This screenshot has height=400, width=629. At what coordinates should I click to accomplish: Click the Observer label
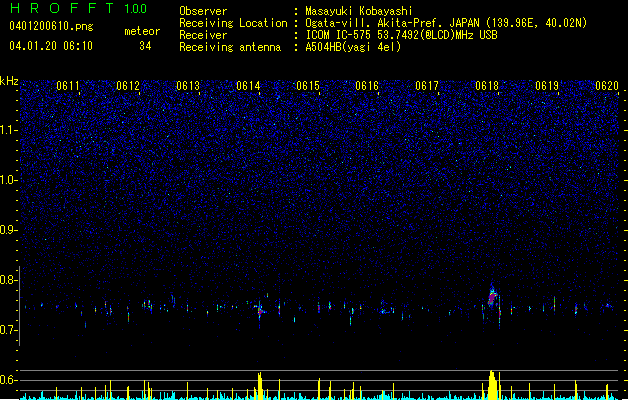[203, 11]
